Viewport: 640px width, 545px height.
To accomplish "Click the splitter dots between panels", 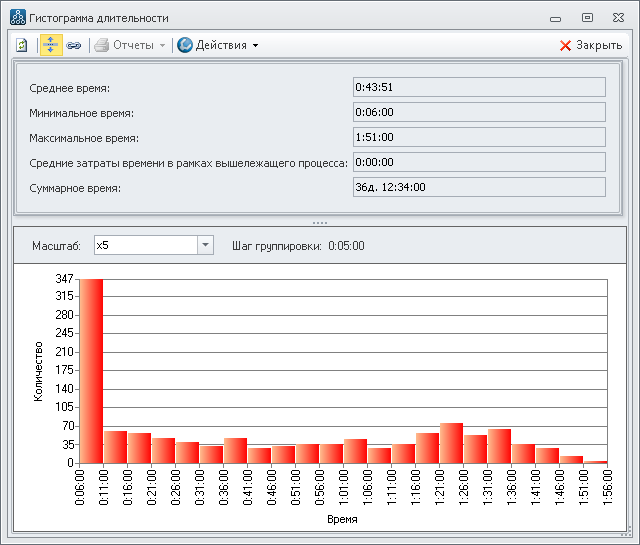I will pos(320,222).
